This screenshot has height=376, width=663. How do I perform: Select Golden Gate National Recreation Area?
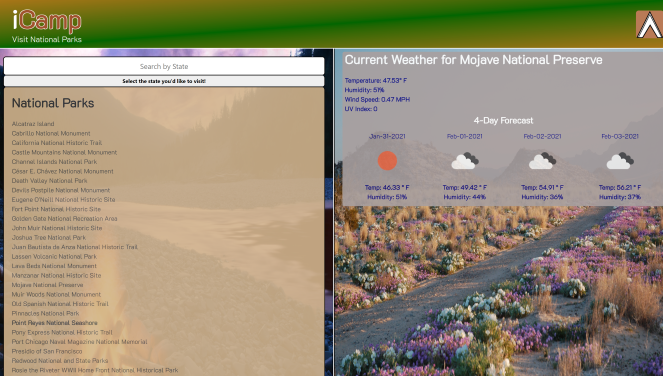pos(65,219)
